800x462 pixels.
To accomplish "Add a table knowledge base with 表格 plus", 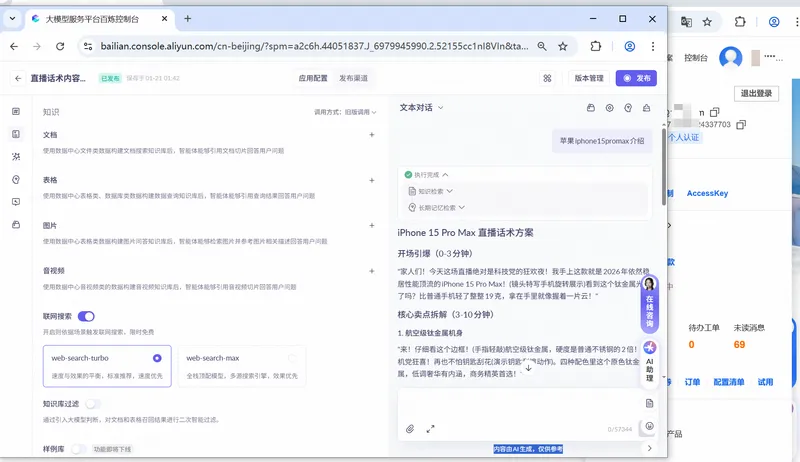I will [371, 180].
